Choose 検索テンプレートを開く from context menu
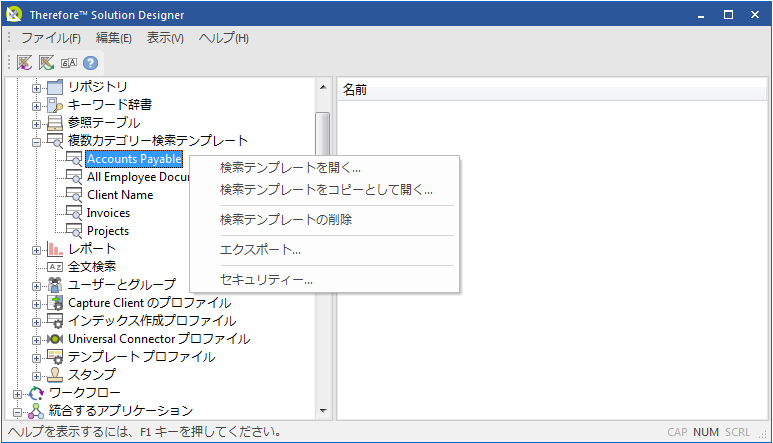The height and width of the screenshot is (443, 773). pyautogui.click(x=290, y=168)
